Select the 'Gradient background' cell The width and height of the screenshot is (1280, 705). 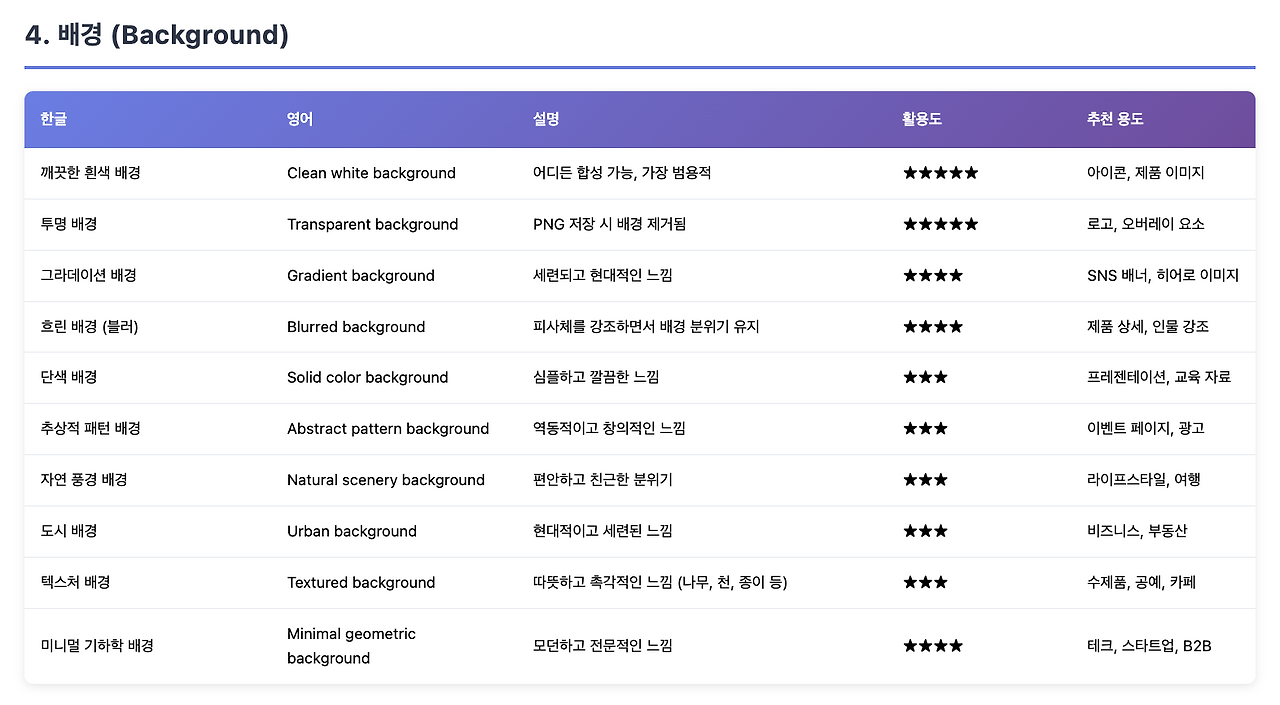[x=361, y=275]
